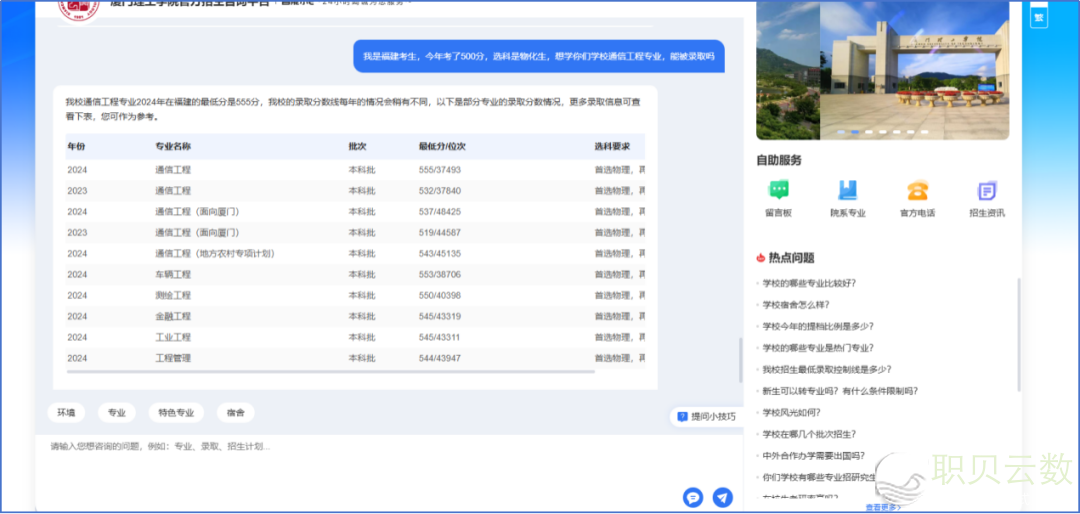The image size is (1080, 514).
Task: Open question 中外合作办学需要出国吗？
Action: click(813, 455)
